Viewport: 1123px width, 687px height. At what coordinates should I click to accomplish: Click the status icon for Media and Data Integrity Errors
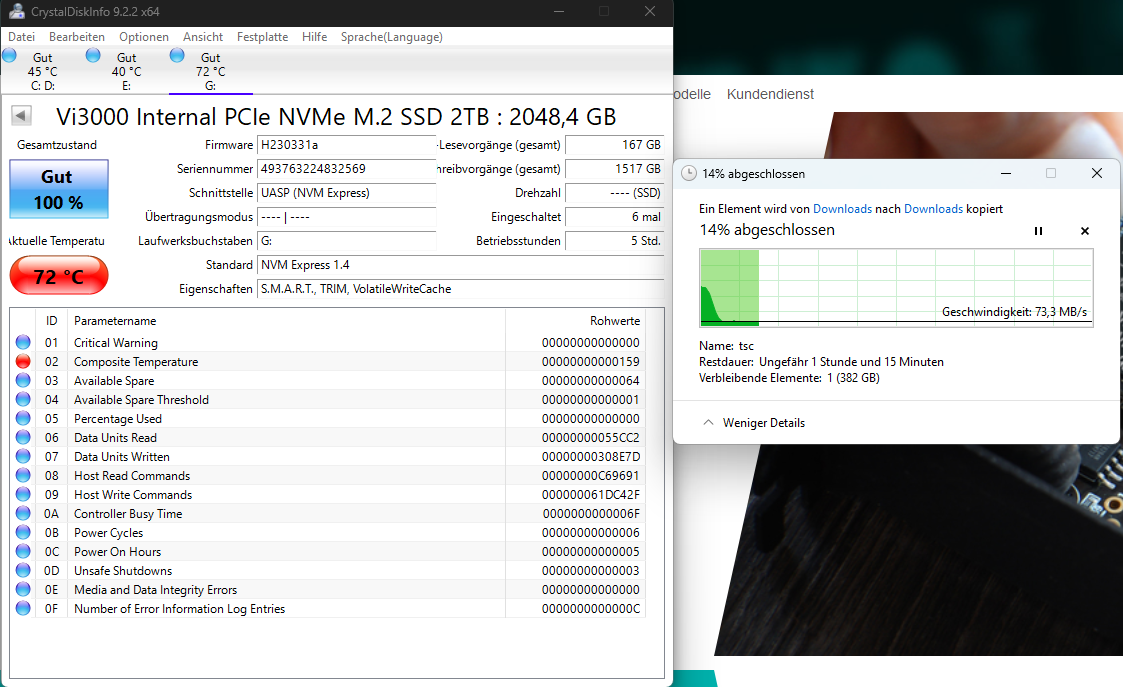point(23,590)
